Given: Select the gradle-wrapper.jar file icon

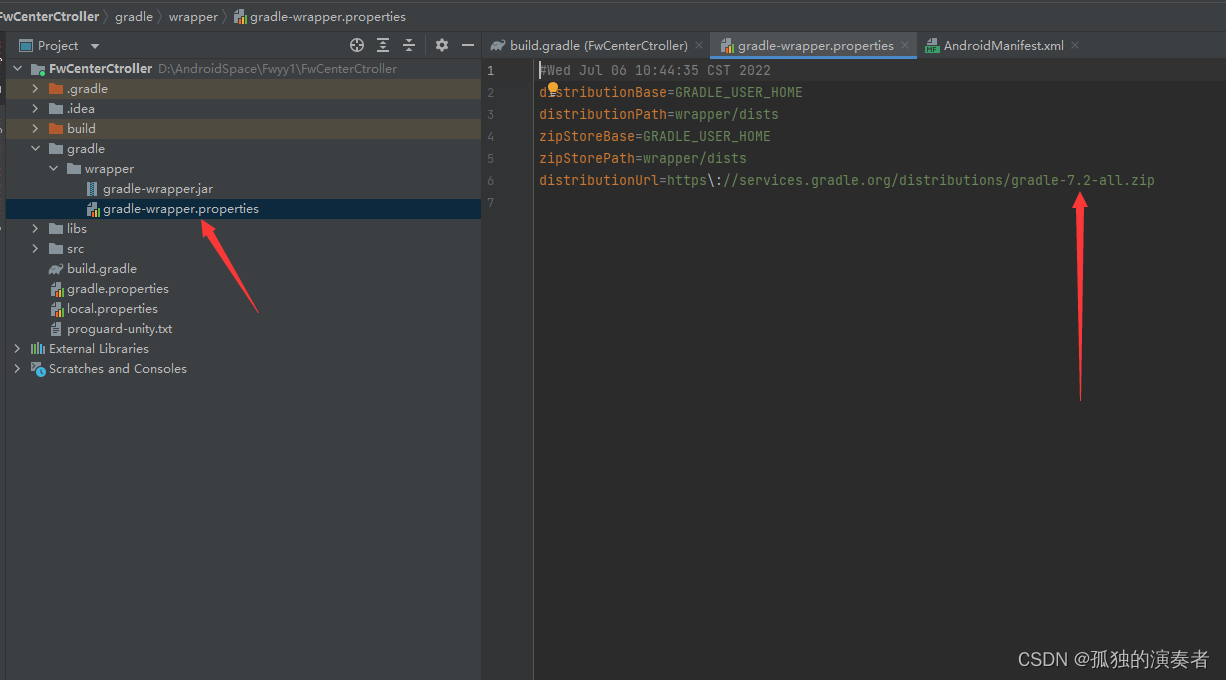Looking at the screenshot, I should 93,189.
